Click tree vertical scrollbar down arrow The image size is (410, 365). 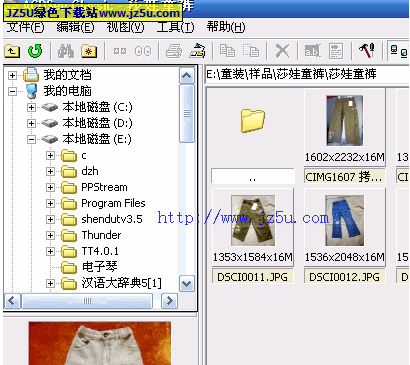(187, 284)
